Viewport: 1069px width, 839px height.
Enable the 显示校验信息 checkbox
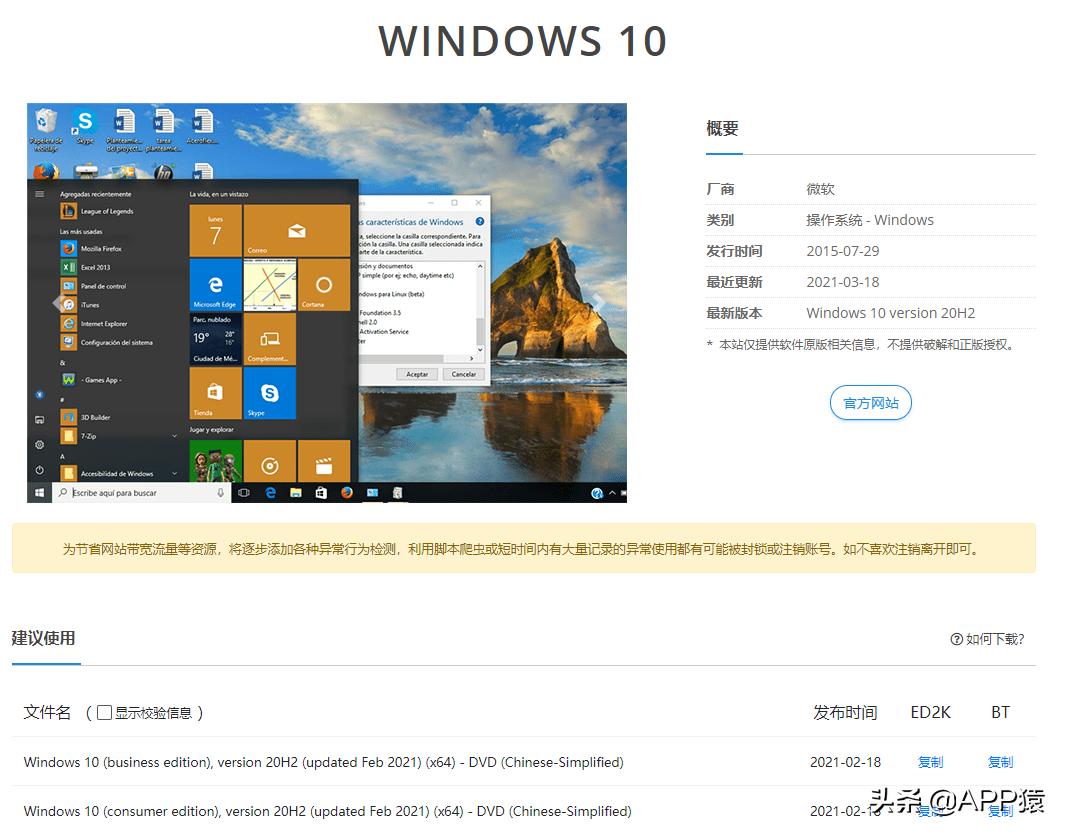pos(105,713)
